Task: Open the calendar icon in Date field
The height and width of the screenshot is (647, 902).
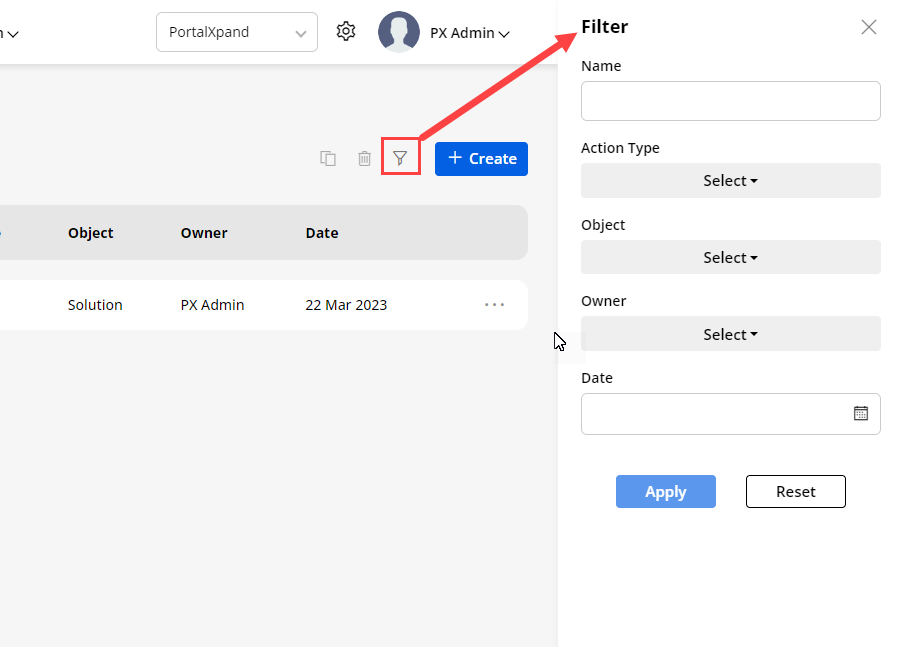Action: [x=860, y=413]
